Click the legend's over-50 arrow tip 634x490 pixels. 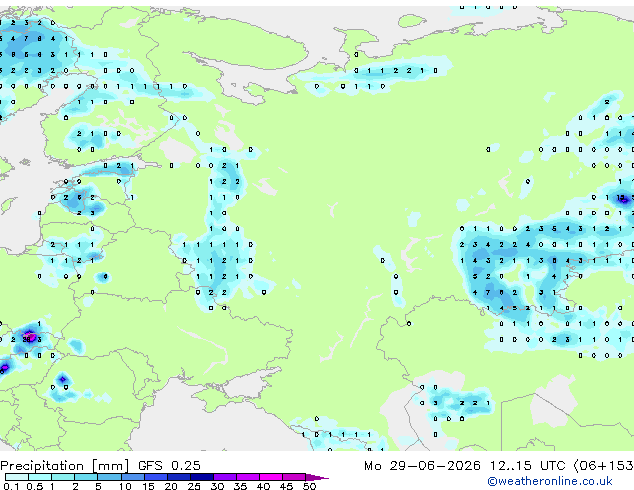pos(318,477)
